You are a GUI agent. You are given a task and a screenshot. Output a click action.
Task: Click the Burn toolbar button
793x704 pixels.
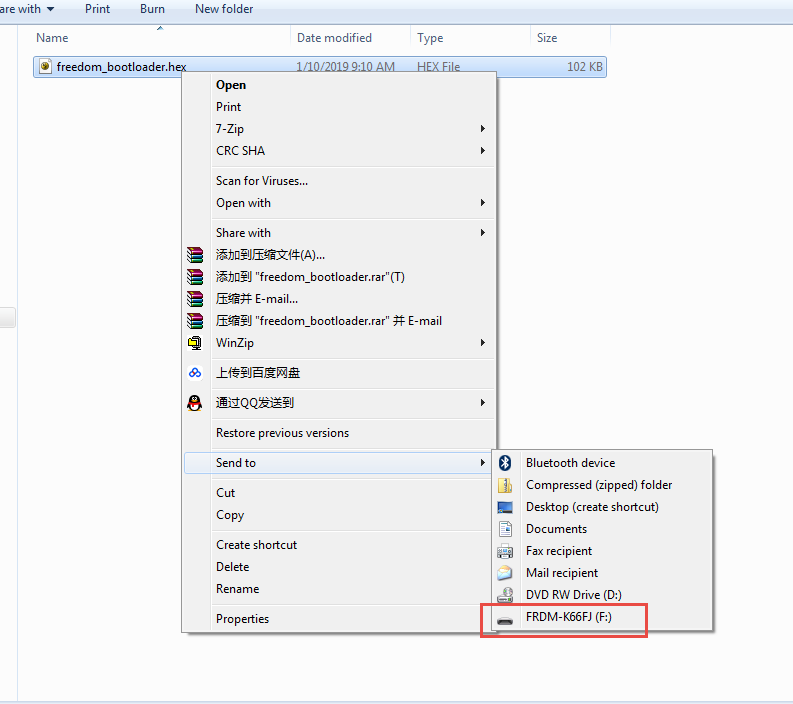[152, 9]
